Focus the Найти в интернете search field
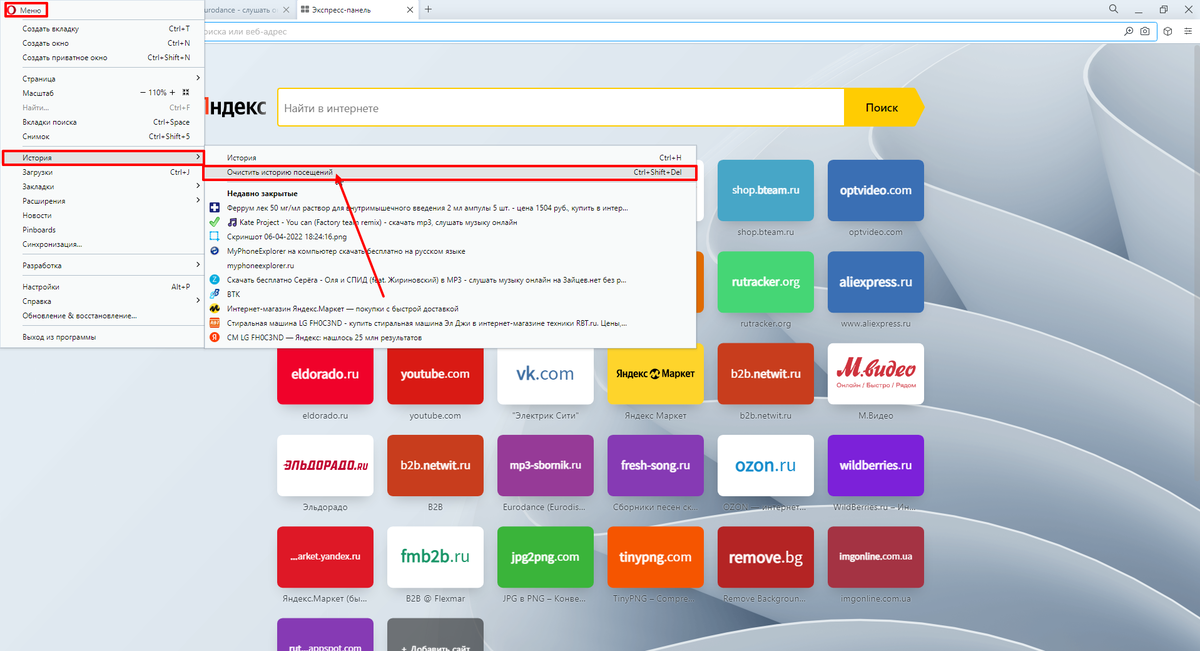 pyautogui.click(x=561, y=107)
